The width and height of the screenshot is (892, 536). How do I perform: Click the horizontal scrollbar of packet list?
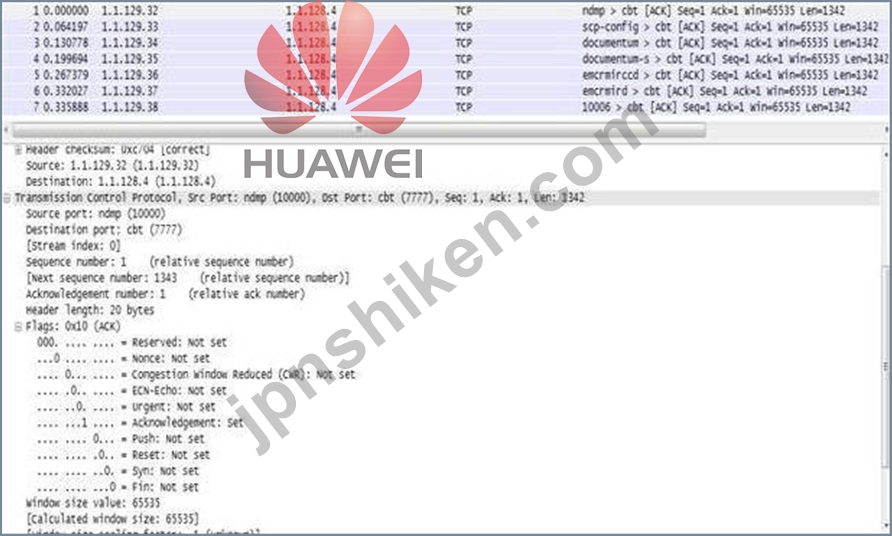coord(358,130)
